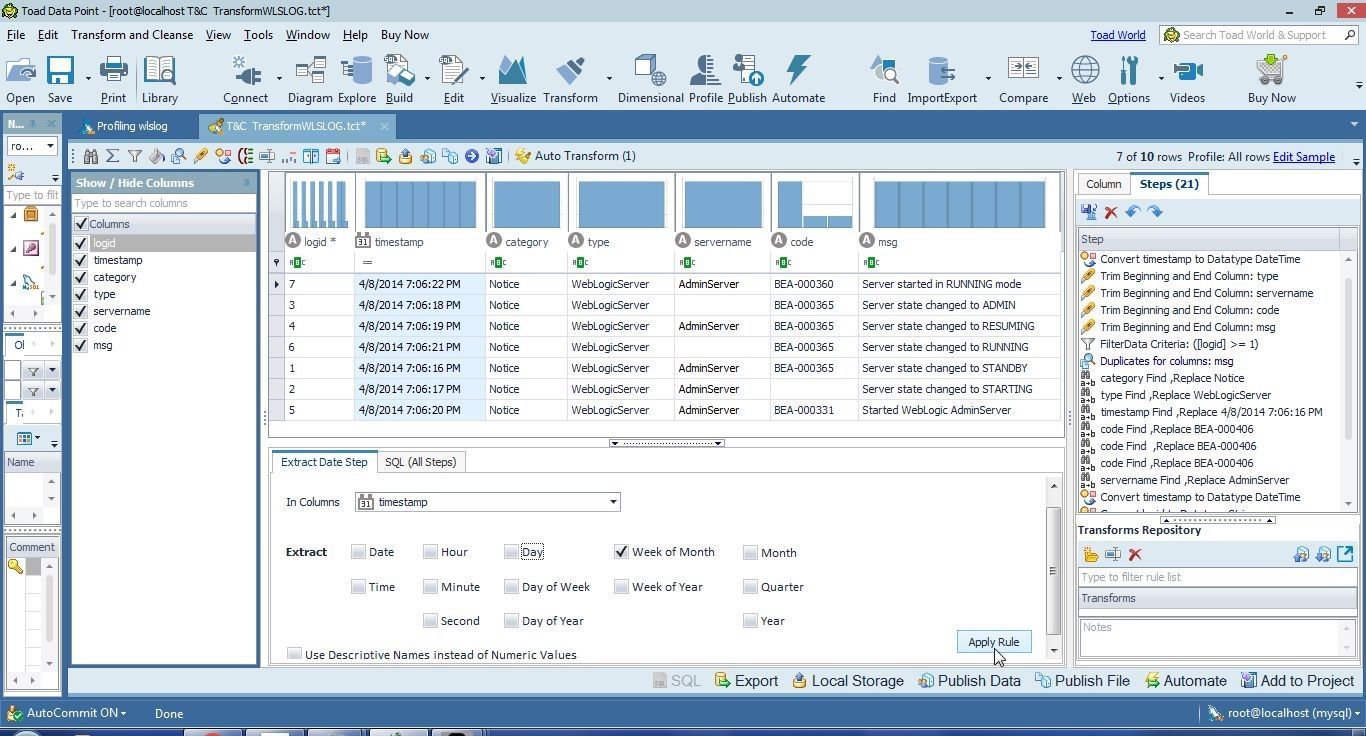Screen dimensions: 1366x736
Task: Delete selected step with red X icon
Action: click(x=1111, y=212)
